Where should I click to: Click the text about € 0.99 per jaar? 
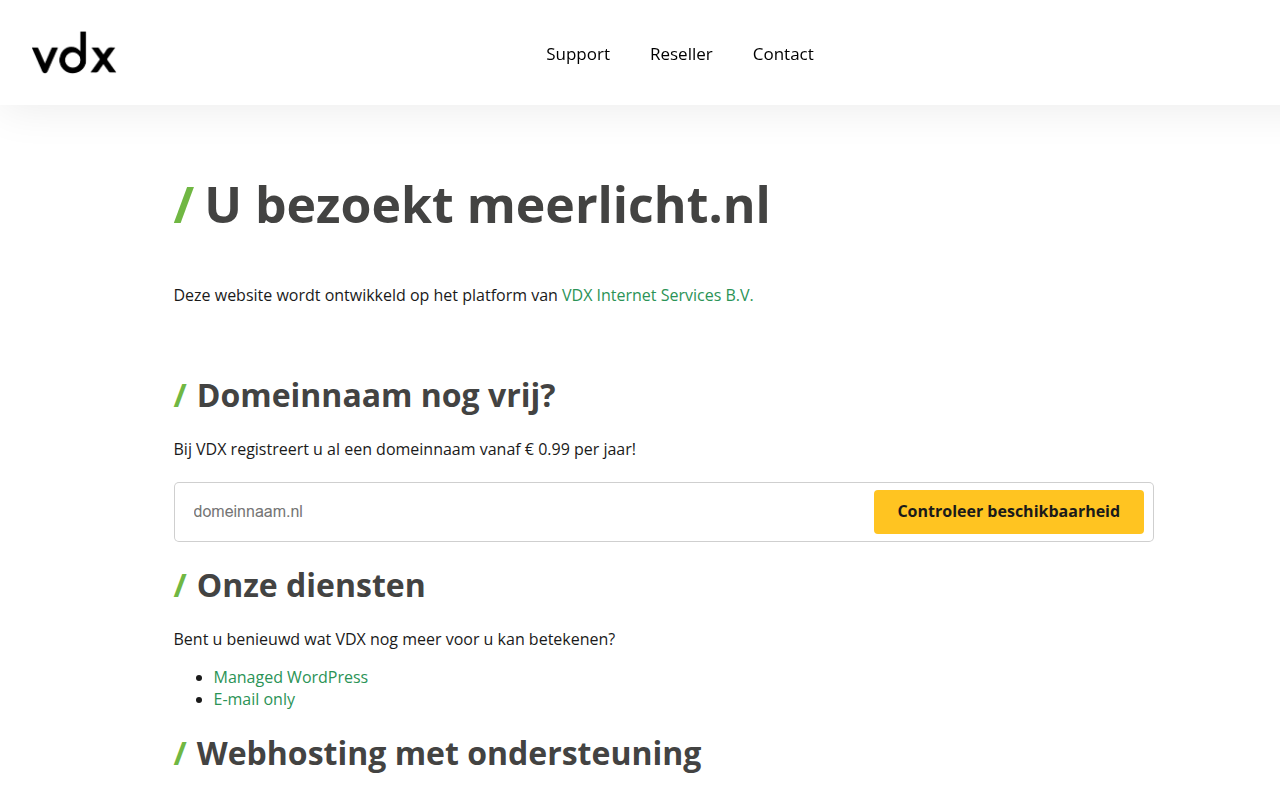405,449
